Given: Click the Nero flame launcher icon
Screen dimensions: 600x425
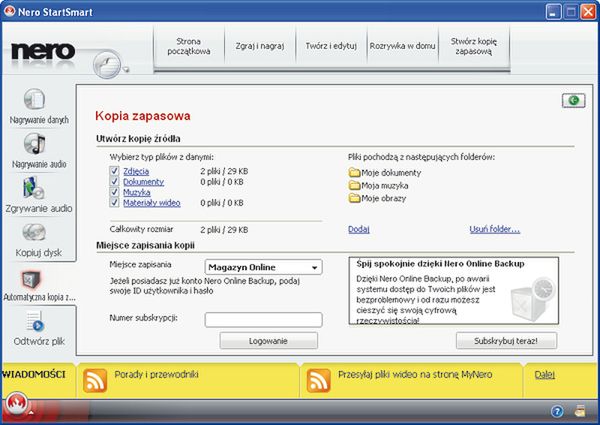Looking at the screenshot, I should coord(16,403).
